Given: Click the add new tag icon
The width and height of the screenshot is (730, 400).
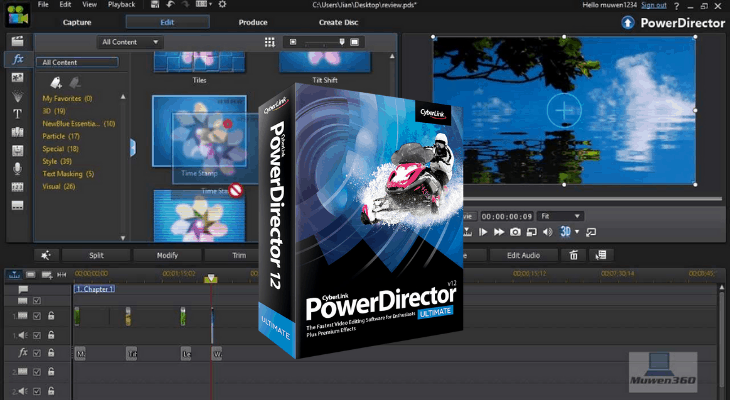Looking at the screenshot, I should (56, 82).
